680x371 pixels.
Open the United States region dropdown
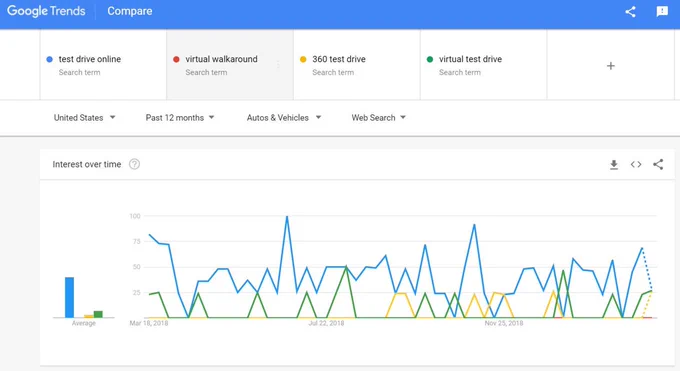tap(85, 118)
